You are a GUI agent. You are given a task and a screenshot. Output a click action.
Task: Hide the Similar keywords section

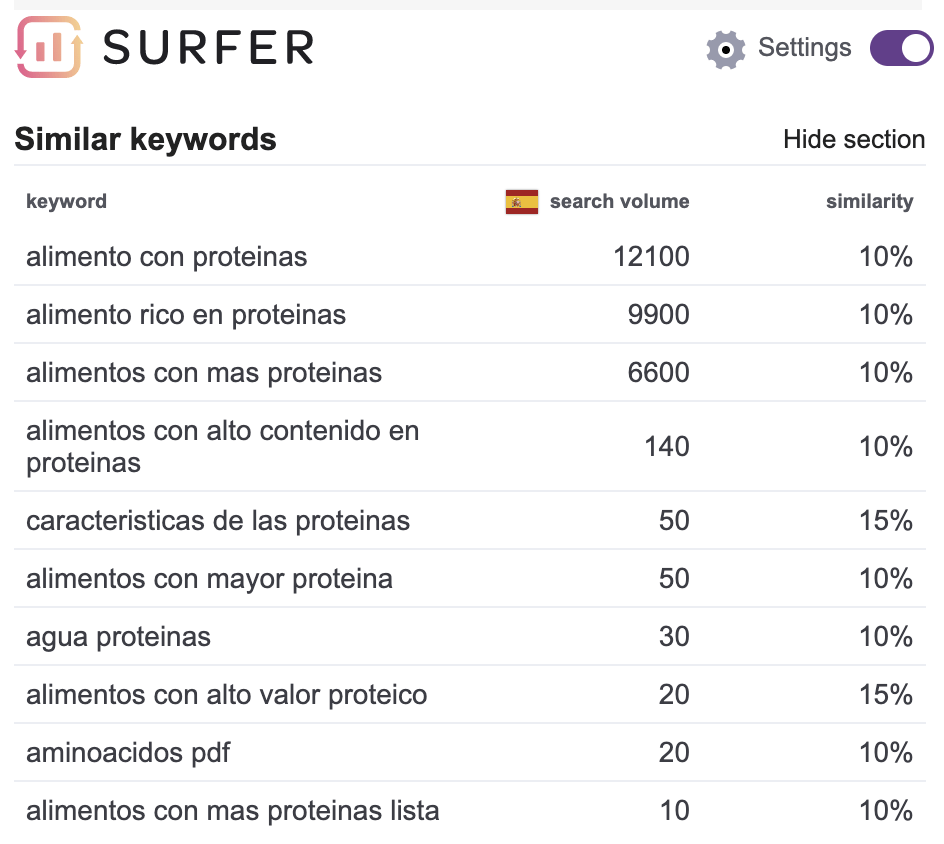pyautogui.click(x=854, y=140)
